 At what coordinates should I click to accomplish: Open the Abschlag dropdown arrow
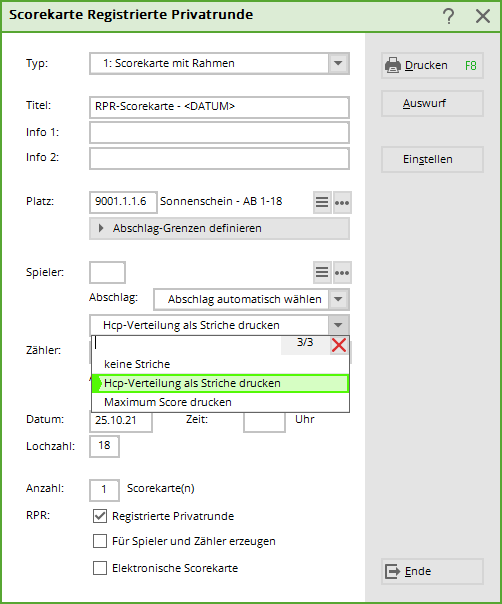click(338, 299)
